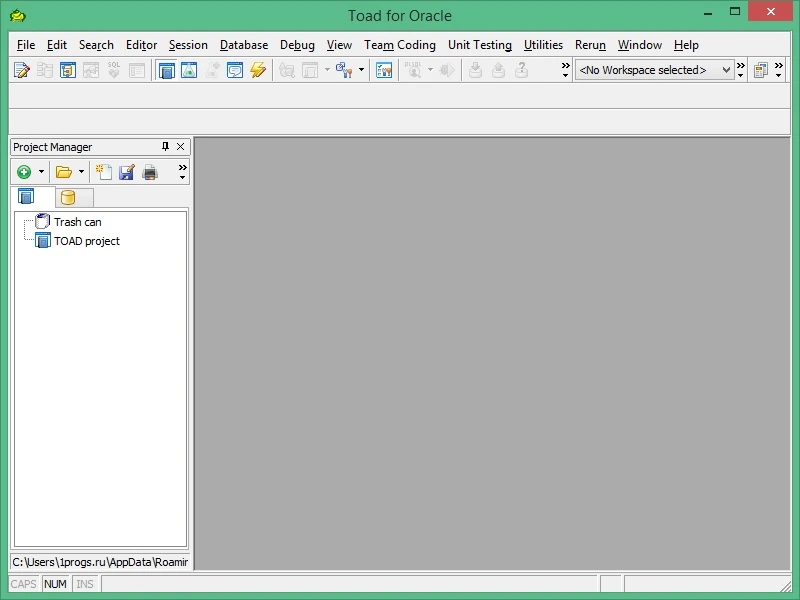The width and height of the screenshot is (800, 600).
Task: Click the green plus add icon
Action: coord(23,172)
